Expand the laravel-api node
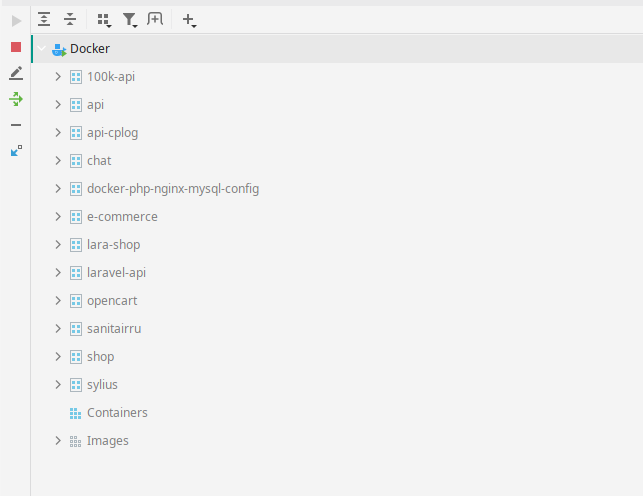 coord(58,273)
